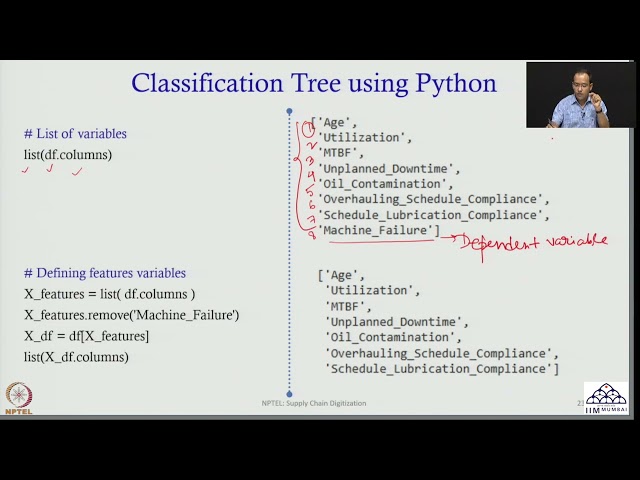Click the '# Defining features variables' comment
This screenshot has width=640, height=480.
[105, 273]
